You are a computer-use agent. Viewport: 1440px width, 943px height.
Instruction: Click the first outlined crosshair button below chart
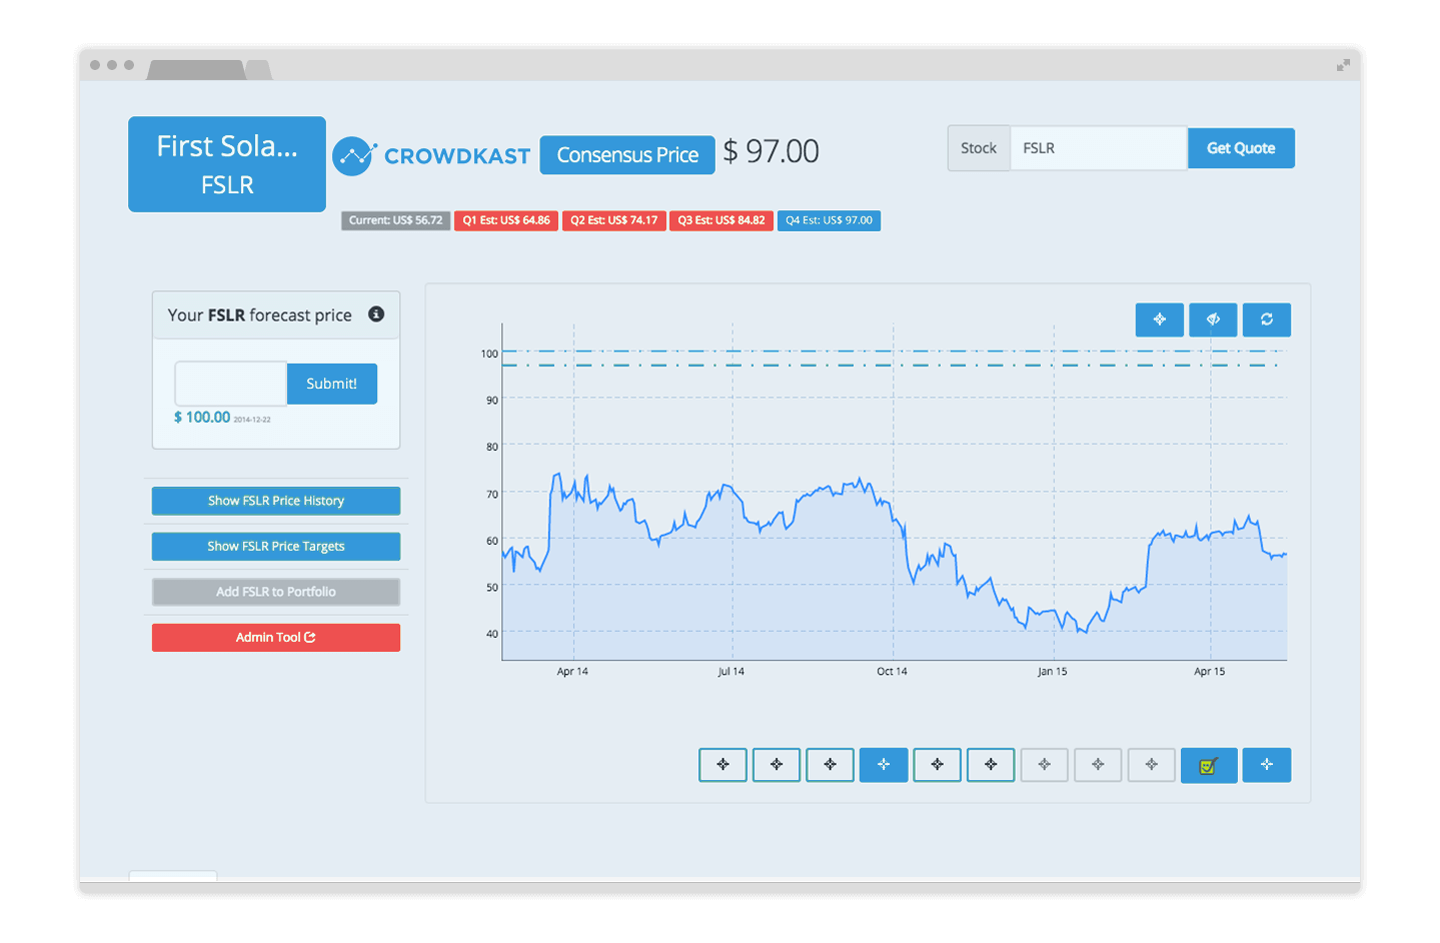[723, 765]
